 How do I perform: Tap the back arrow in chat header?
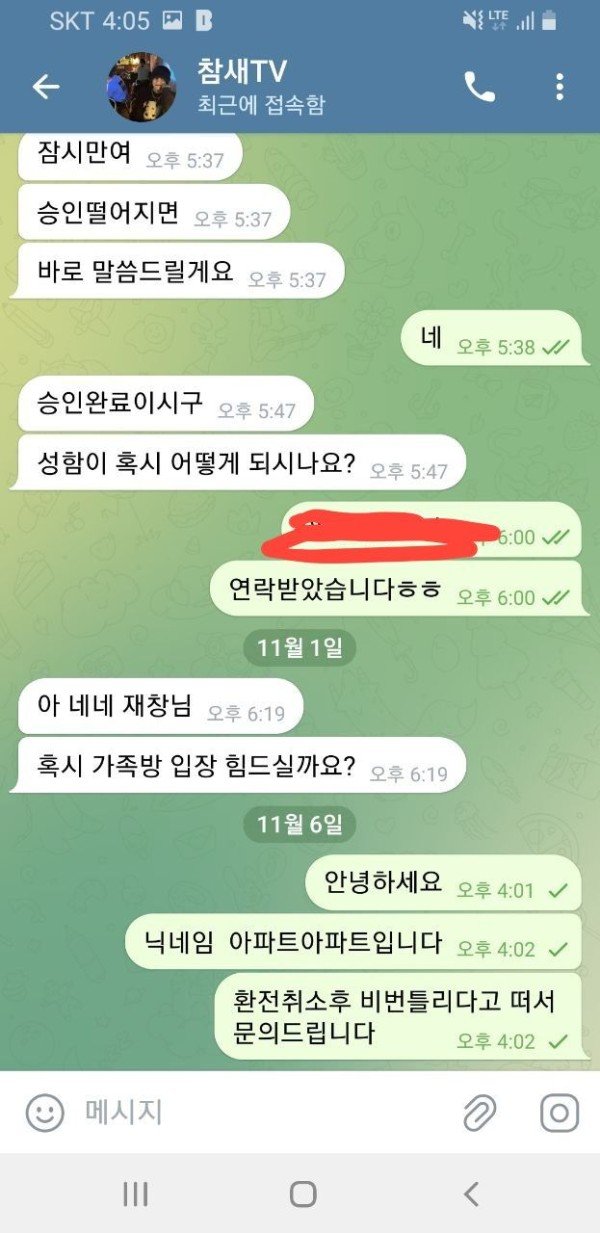[x=46, y=87]
